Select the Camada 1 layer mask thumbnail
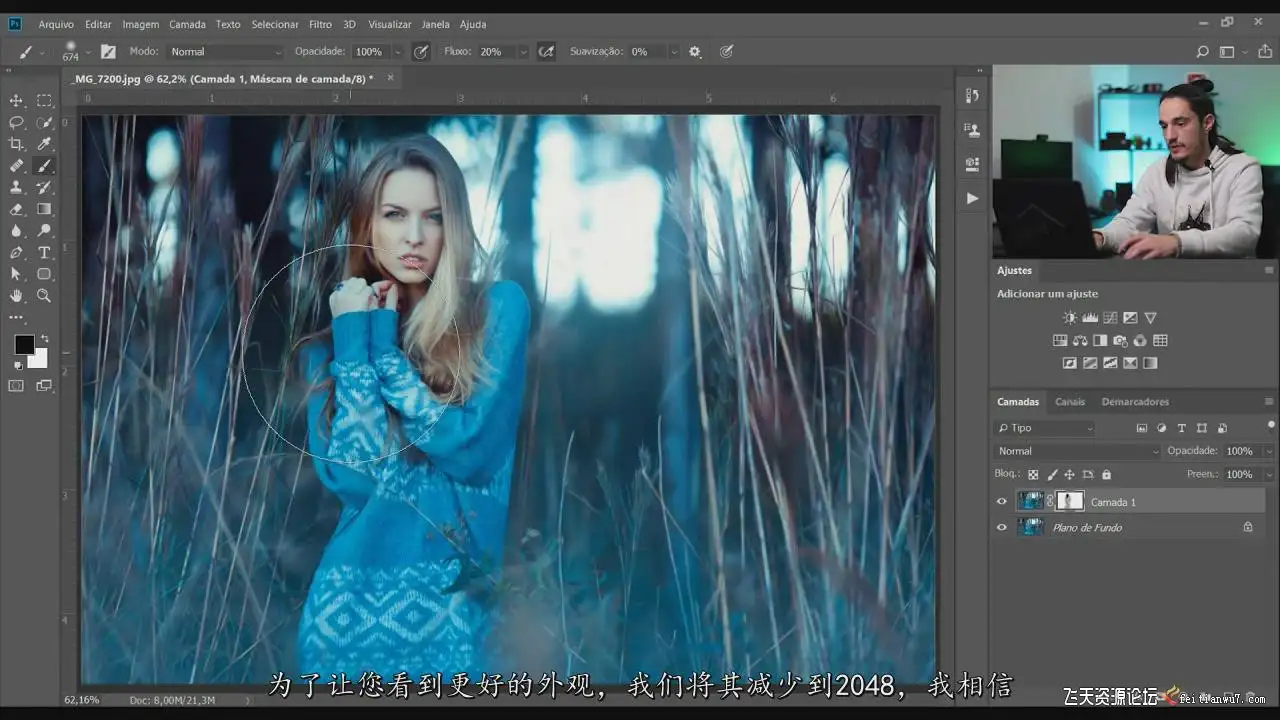1280x720 pixels. click(x=1069, y=501)
